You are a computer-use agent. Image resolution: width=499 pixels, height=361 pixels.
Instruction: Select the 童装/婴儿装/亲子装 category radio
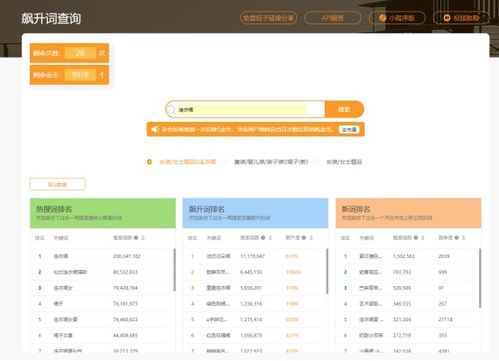(x=224, y=162)
